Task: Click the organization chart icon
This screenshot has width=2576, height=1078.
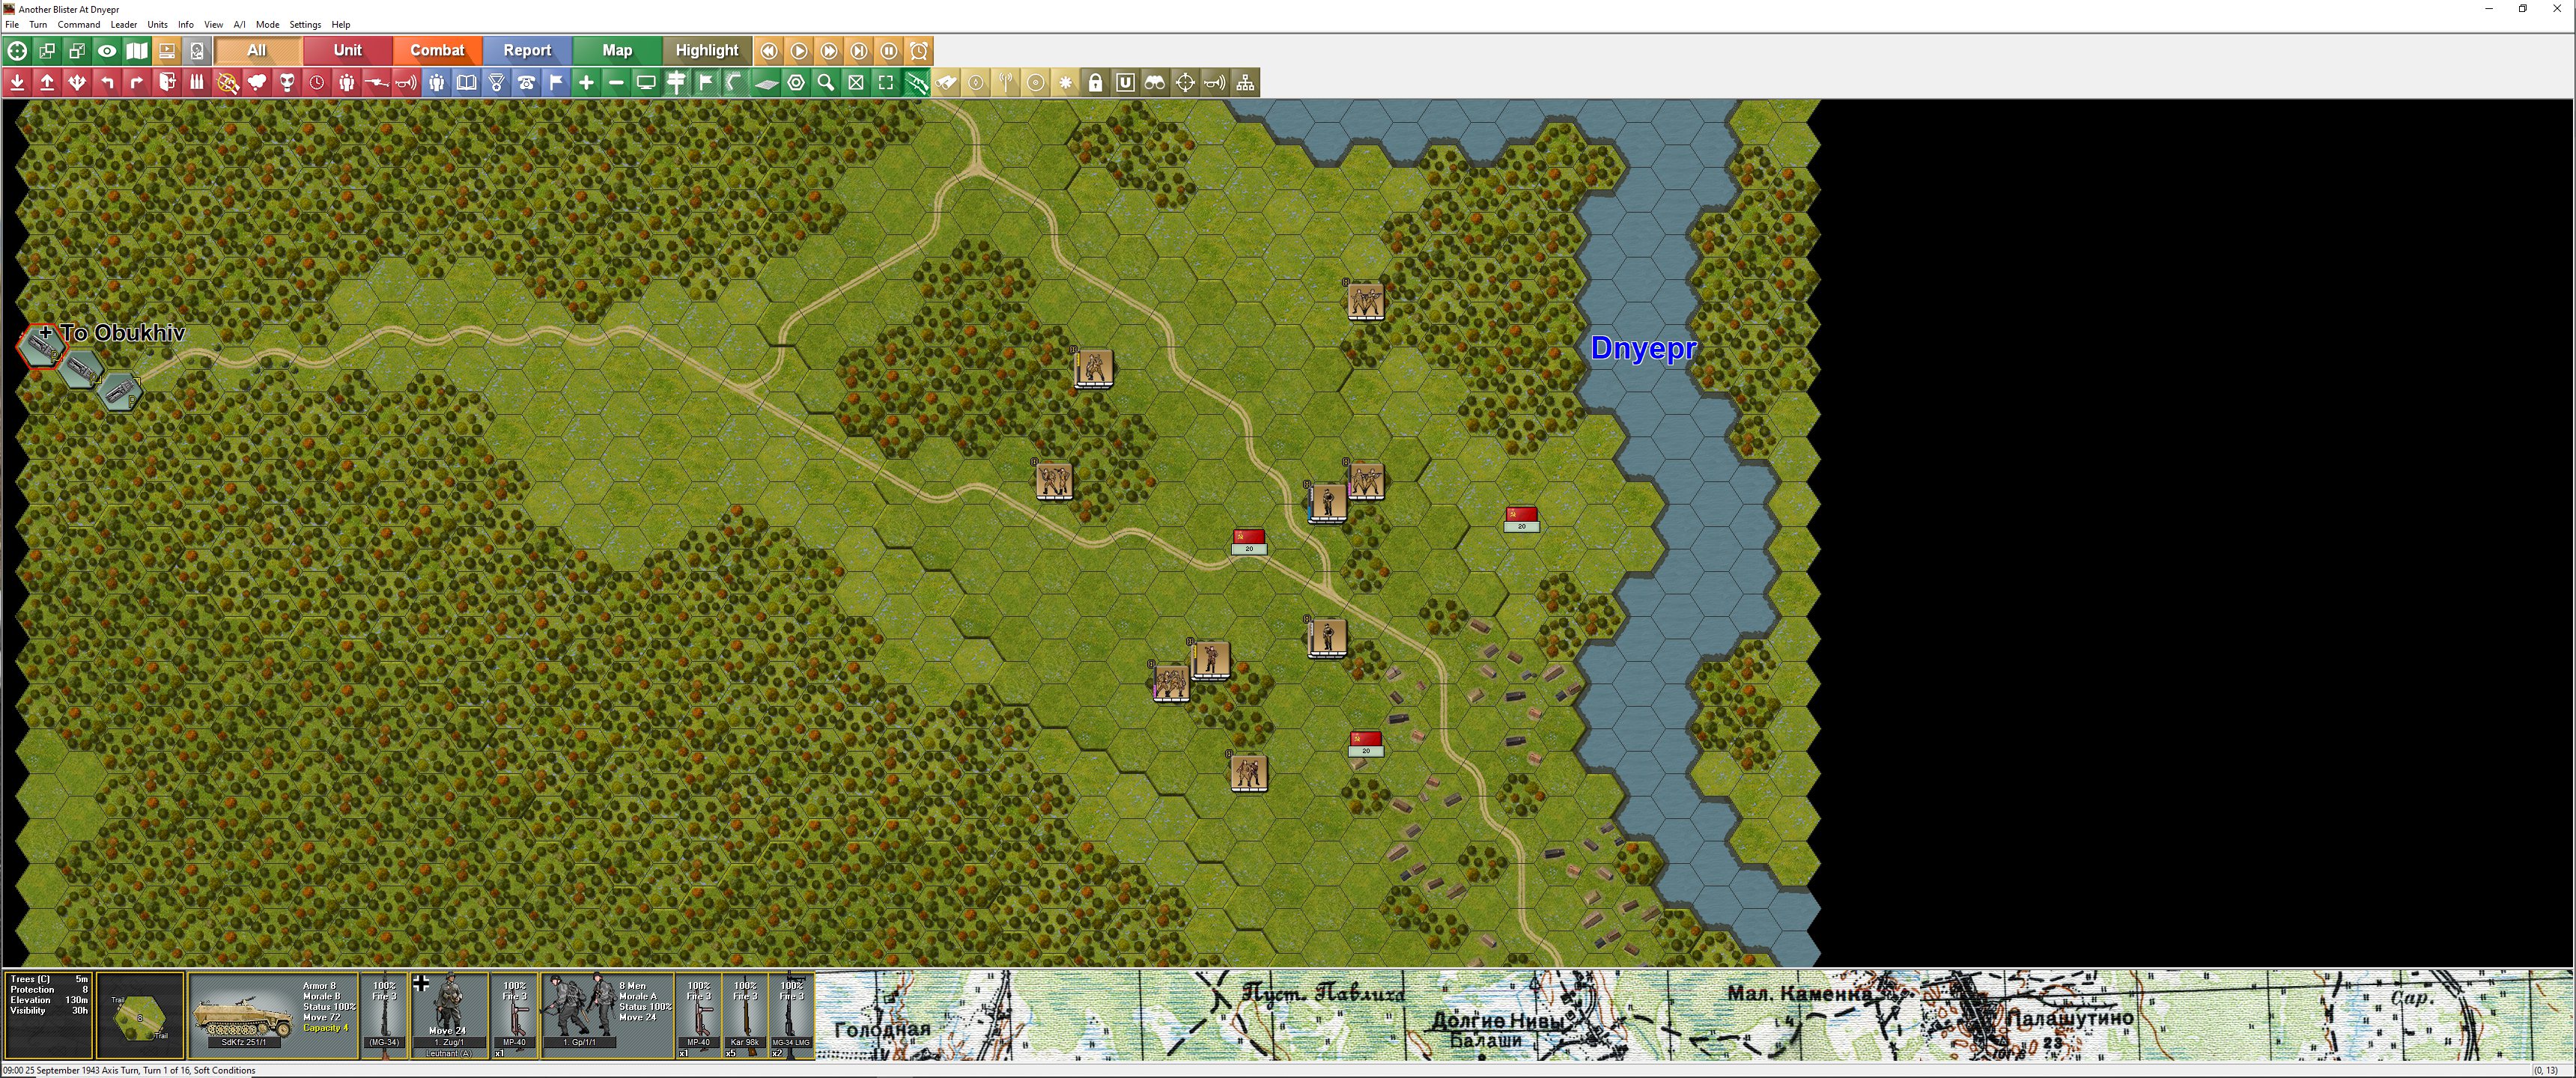Action: 1245,83
